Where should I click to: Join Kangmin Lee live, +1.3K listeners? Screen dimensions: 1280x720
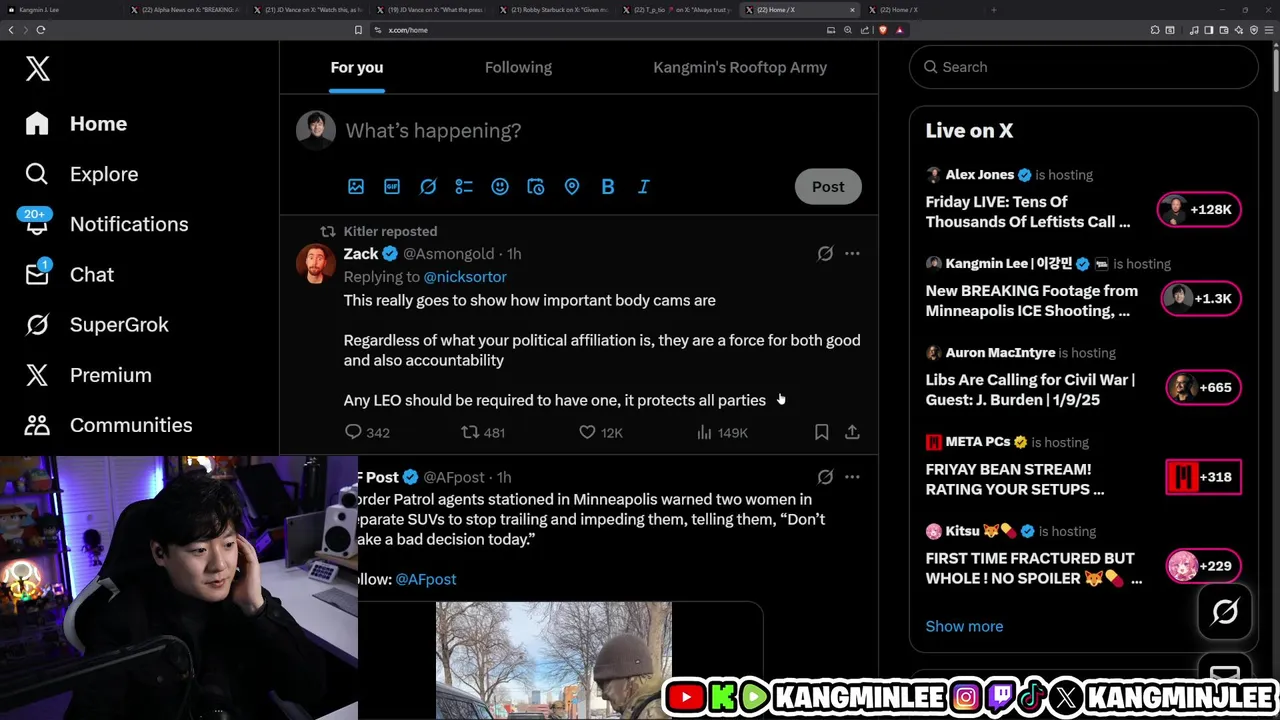click(x=1201, y=299)
